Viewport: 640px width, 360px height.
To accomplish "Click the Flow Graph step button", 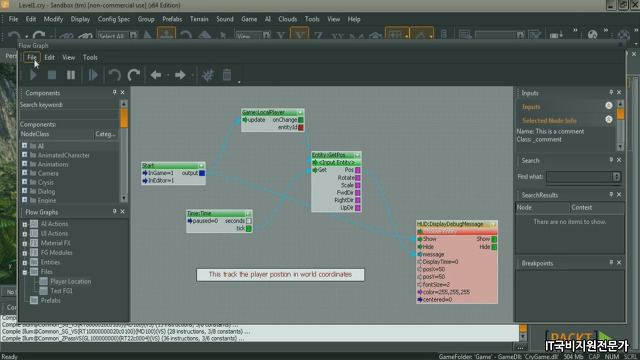I will click(93, 75).
